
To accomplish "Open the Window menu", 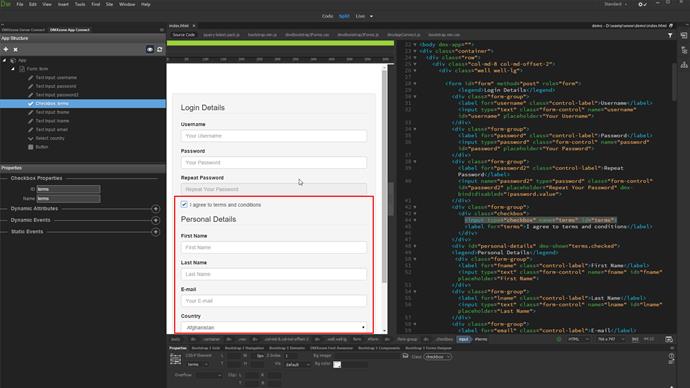I will point(127,4).
